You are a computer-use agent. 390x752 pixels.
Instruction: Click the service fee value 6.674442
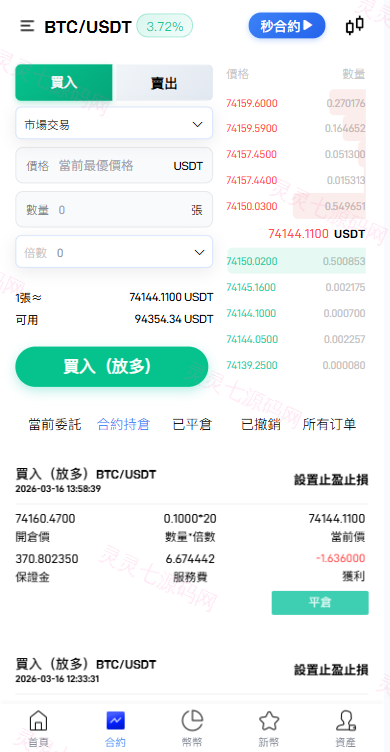coord(190,559)
